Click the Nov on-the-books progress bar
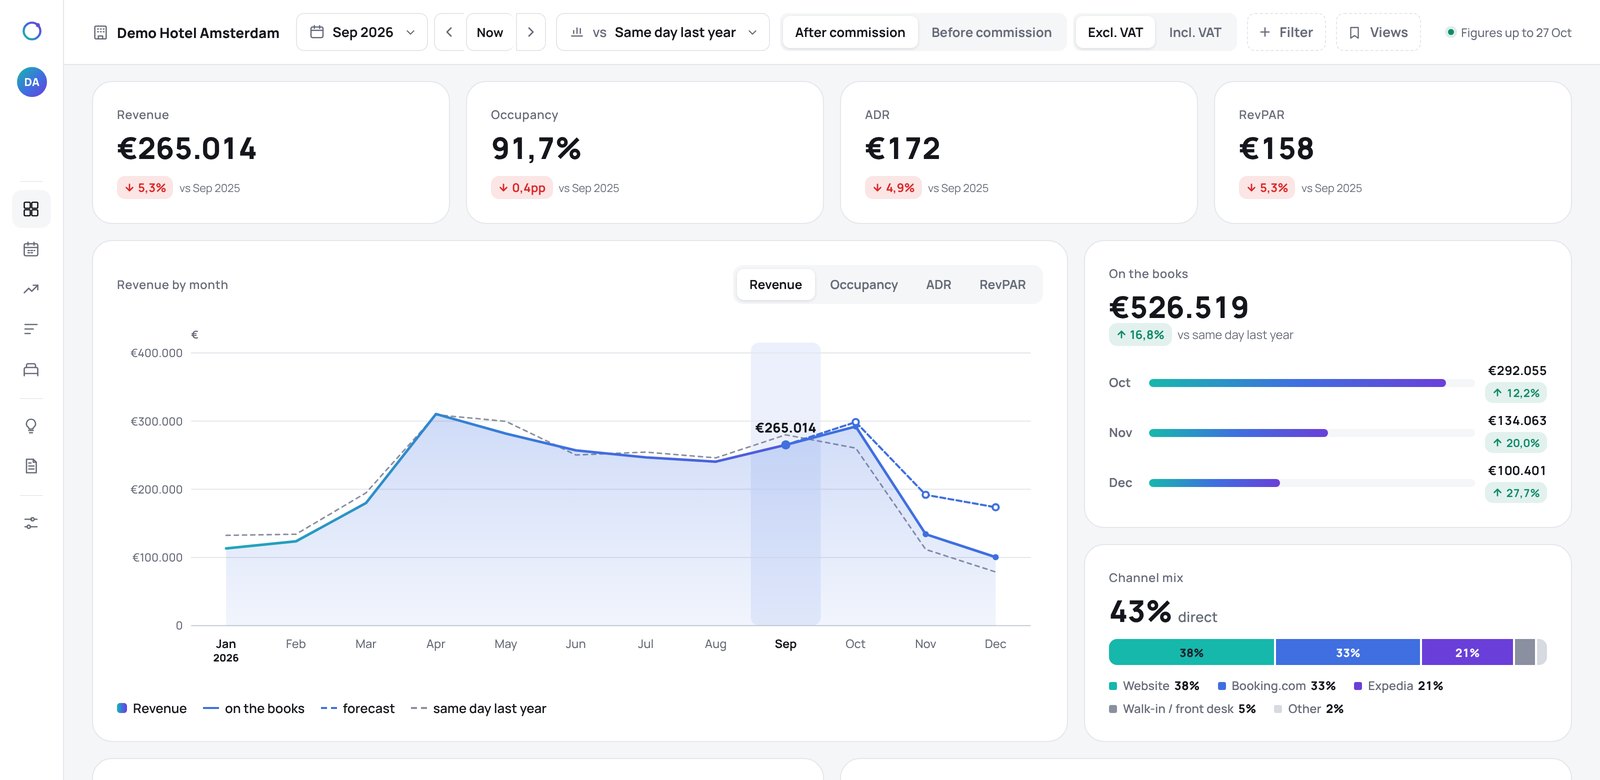The image size is (1600, 780). pyautogui.click(x=1311, y=433)
